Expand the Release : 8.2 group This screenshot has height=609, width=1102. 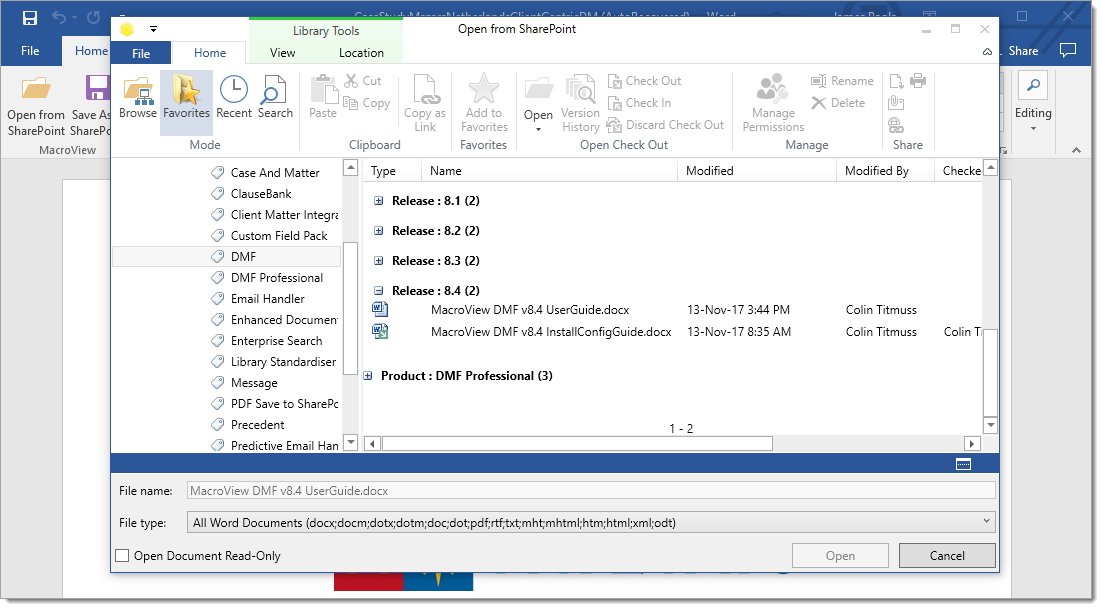coord(379,231)
